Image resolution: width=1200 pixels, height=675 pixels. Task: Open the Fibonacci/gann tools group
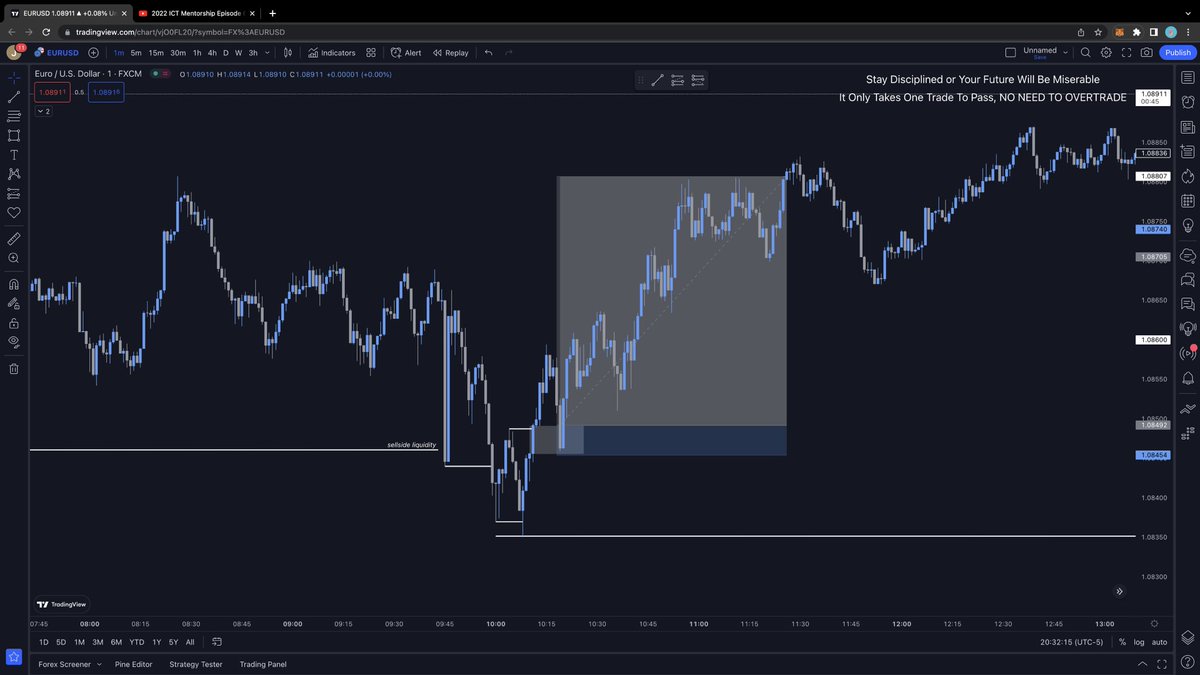tap(14, 116)
